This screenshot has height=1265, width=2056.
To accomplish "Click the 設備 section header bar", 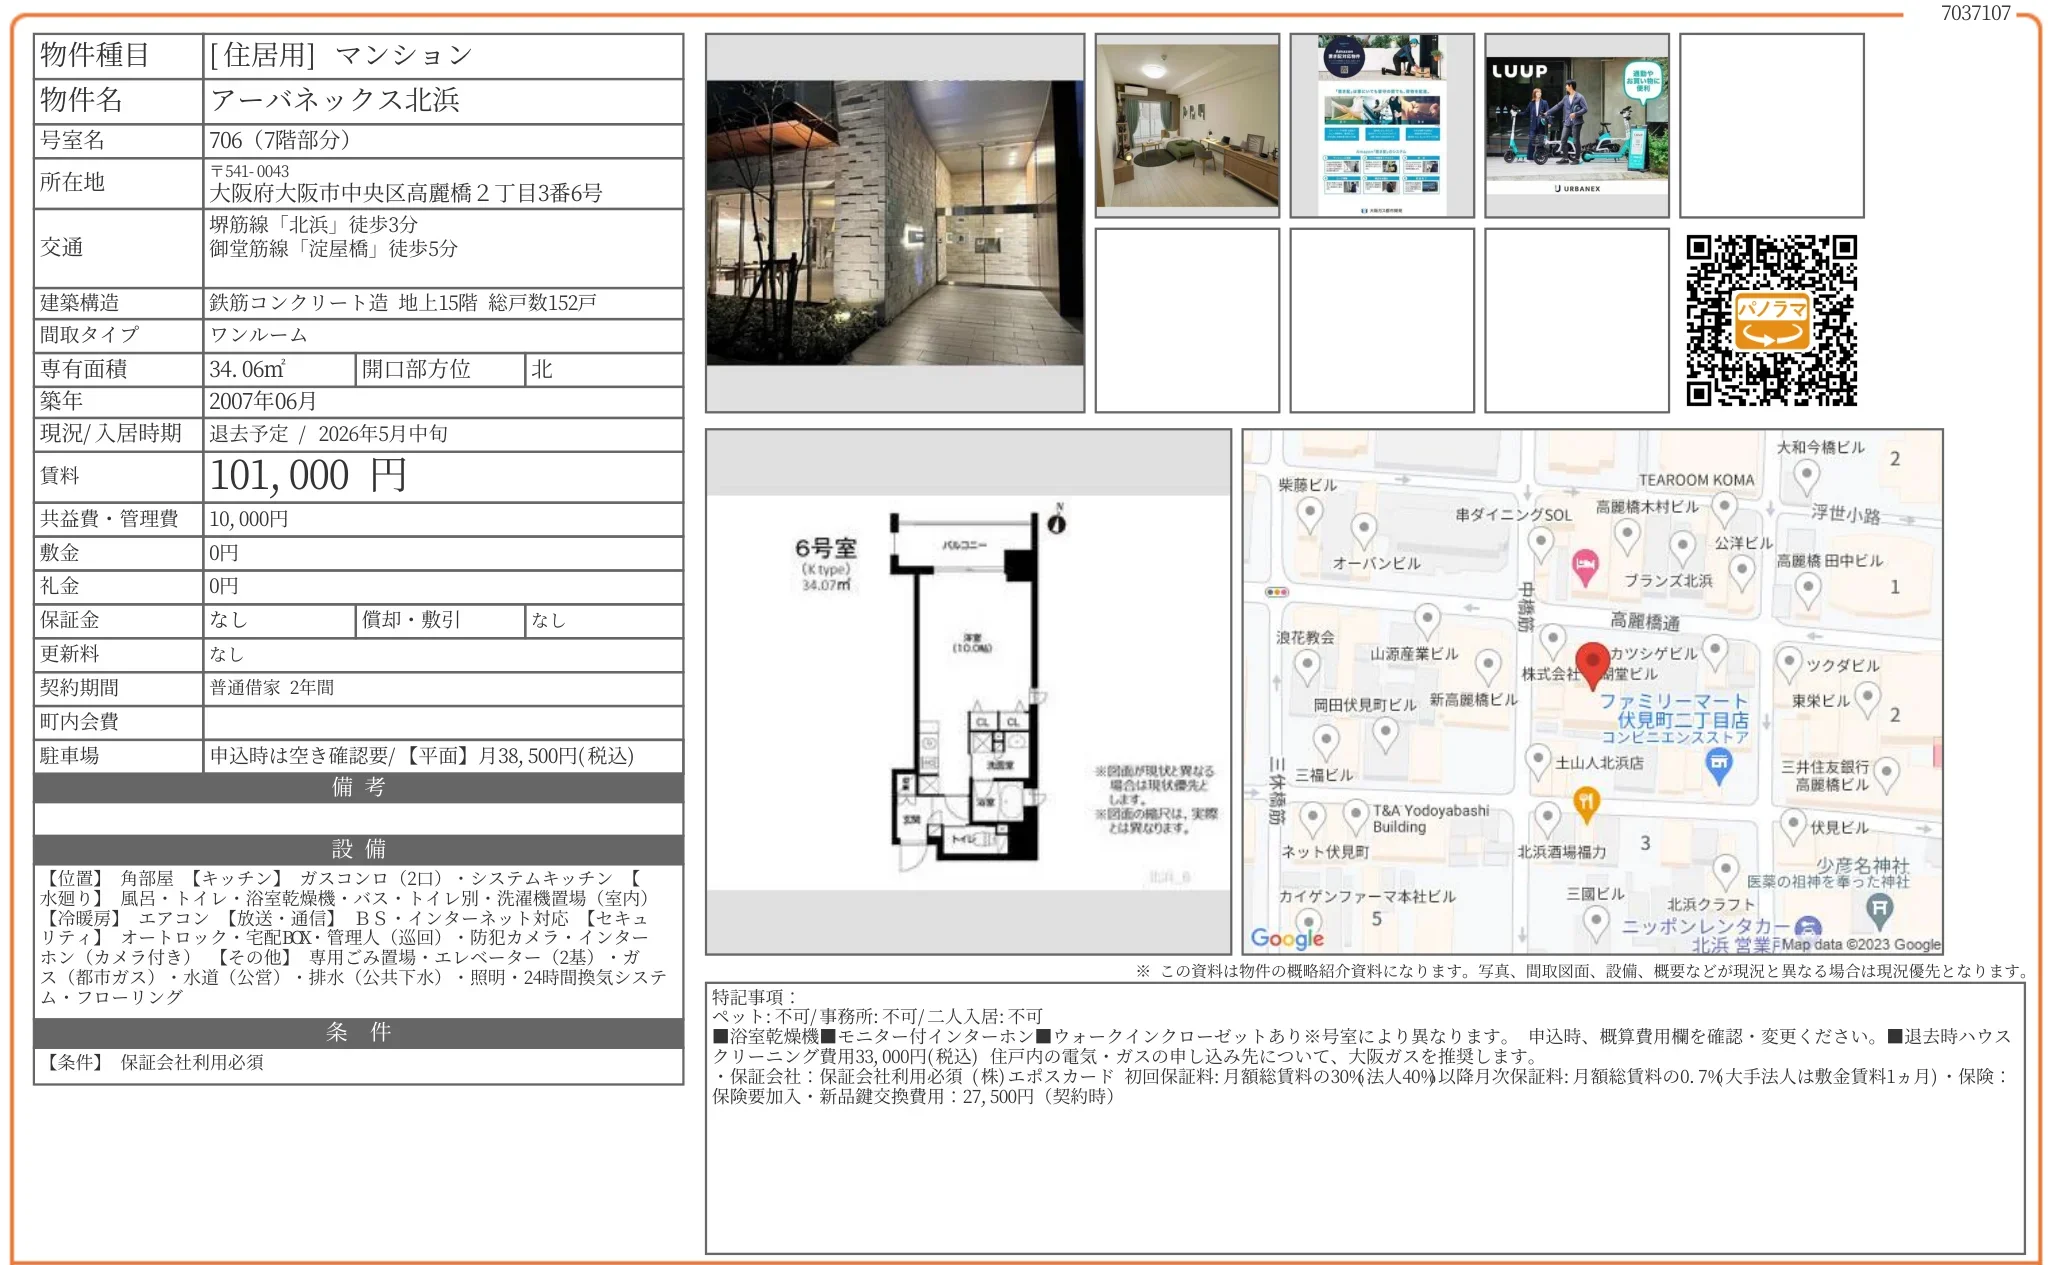I will (358, 849).
